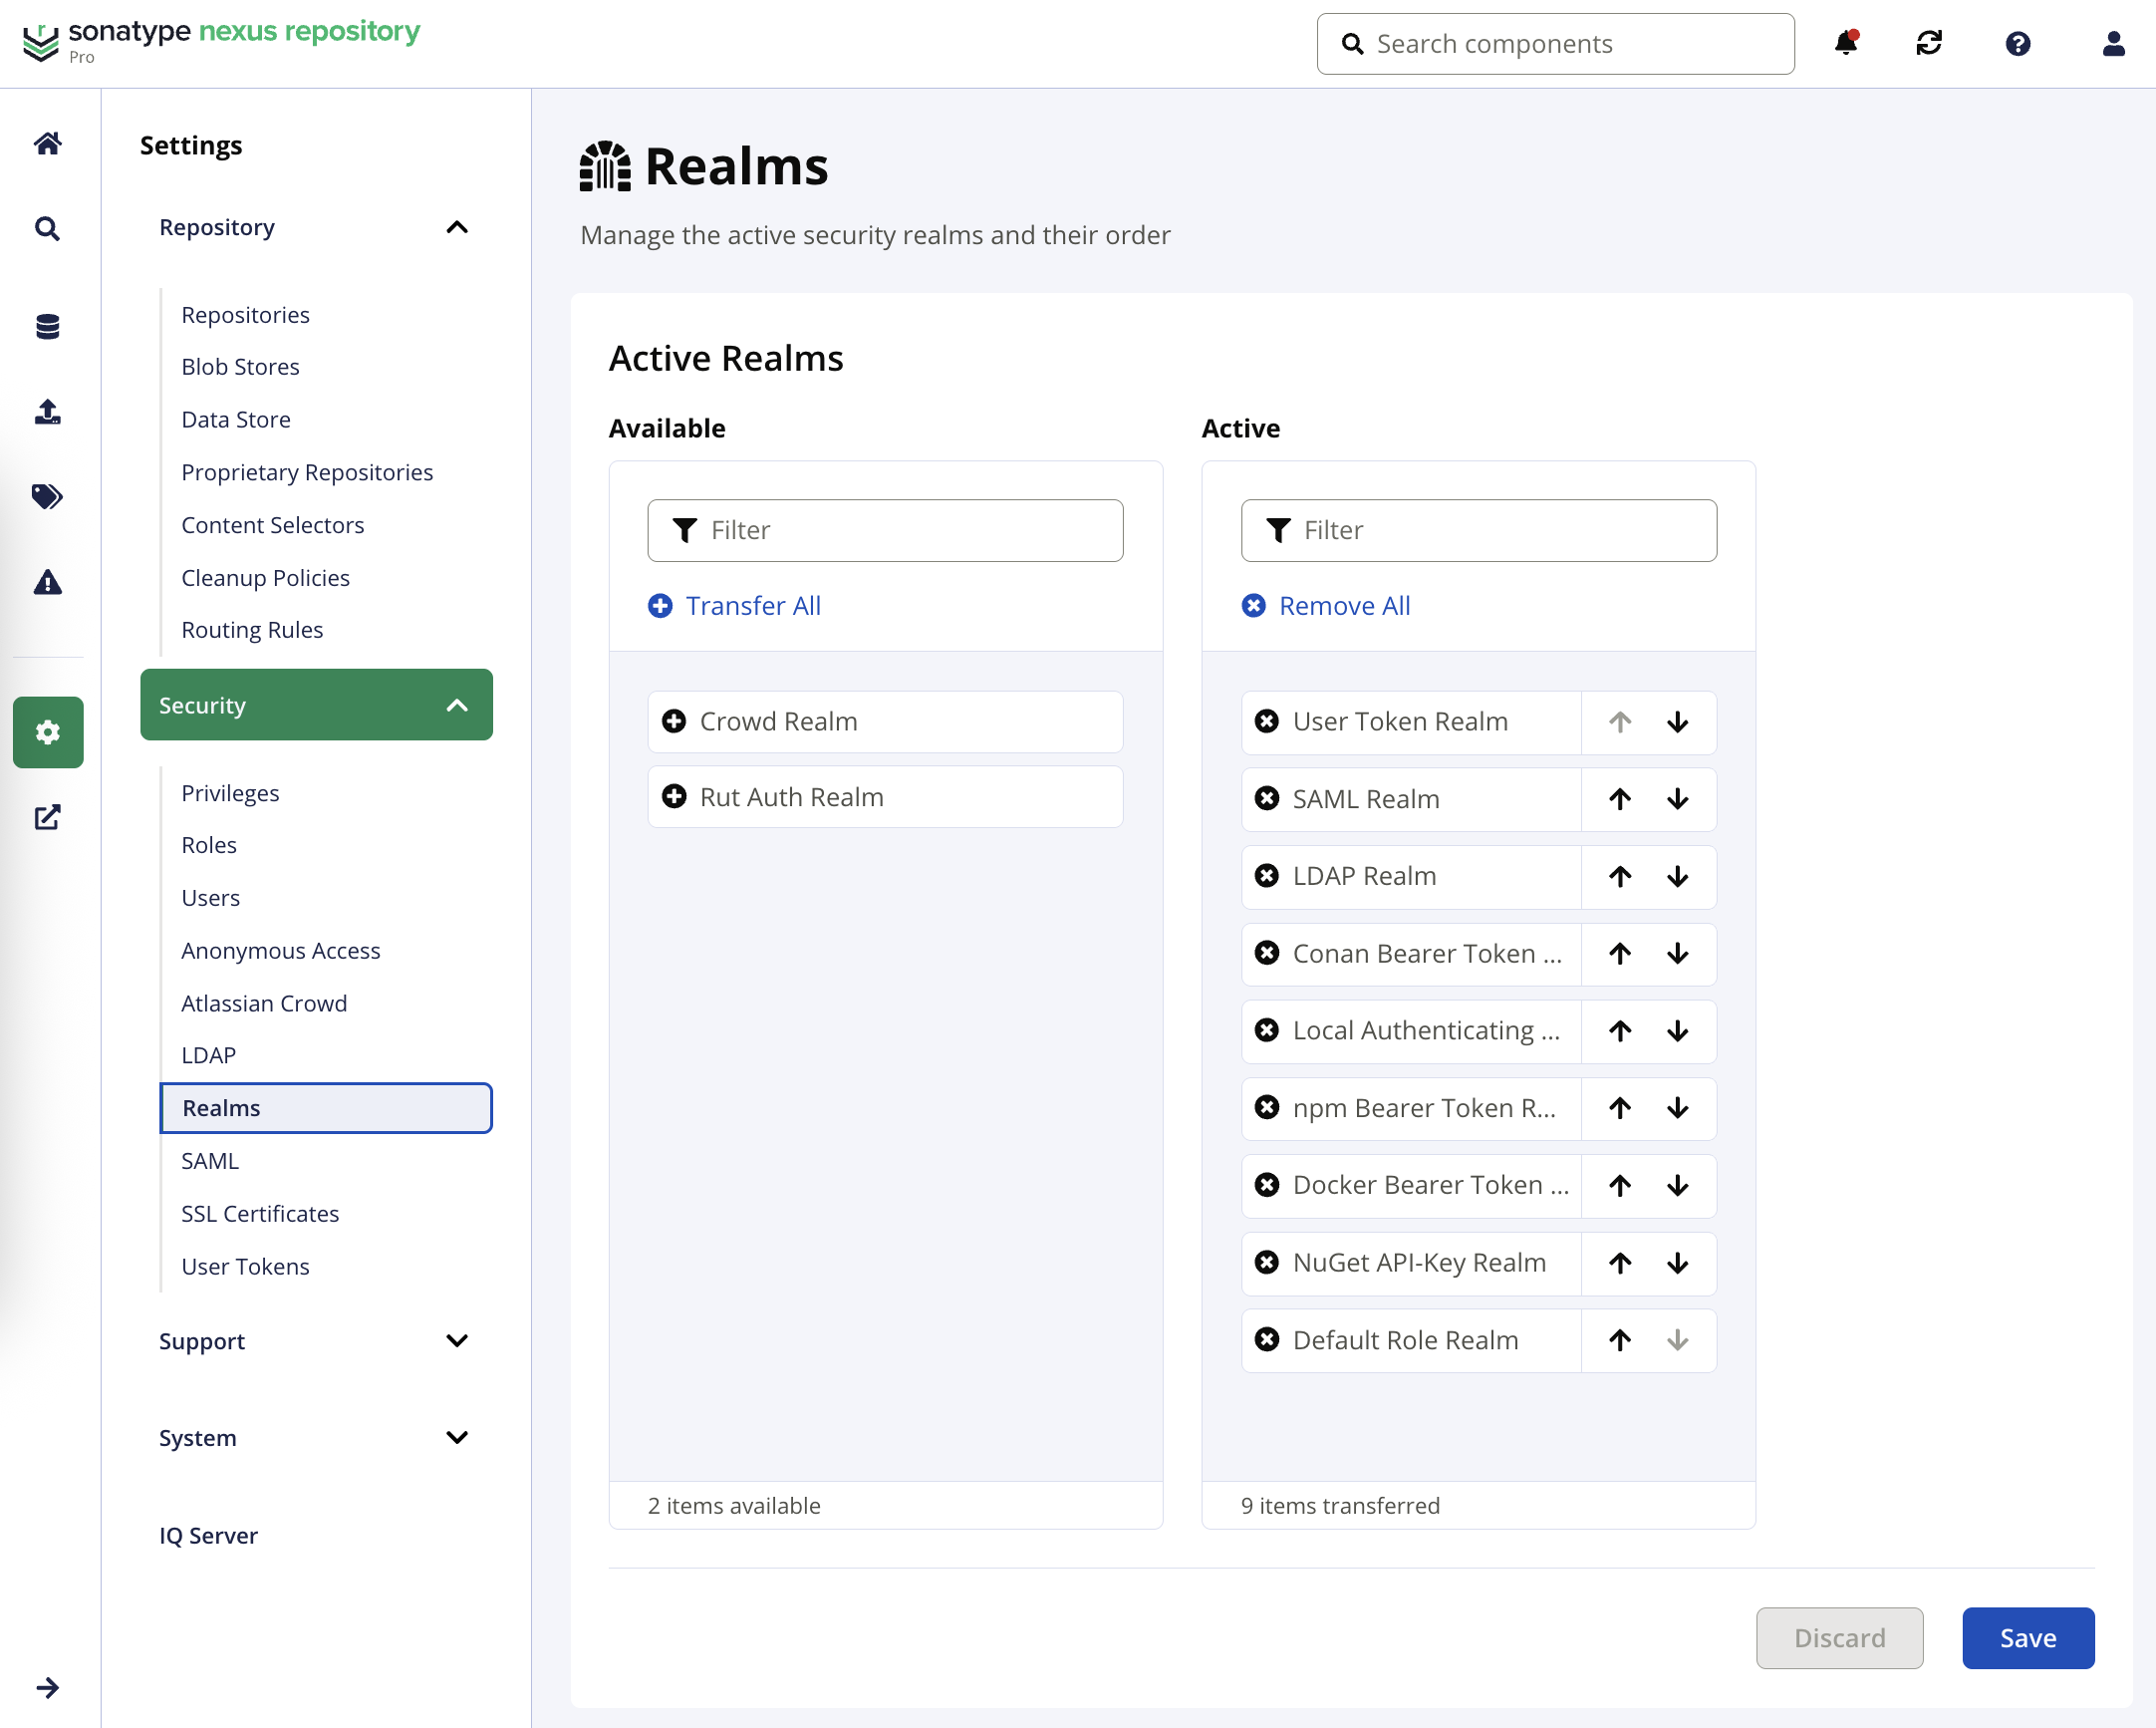Remove LDAP Realm with its x icon
This screenshot has width=2156, height=1728.
pos(1266,876)
